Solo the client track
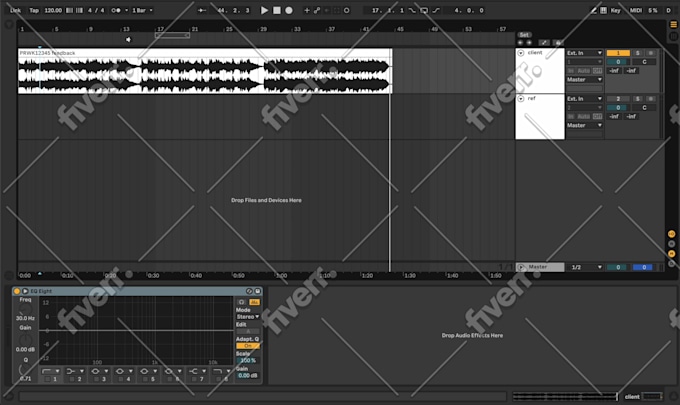 click(x=638, y=53)
